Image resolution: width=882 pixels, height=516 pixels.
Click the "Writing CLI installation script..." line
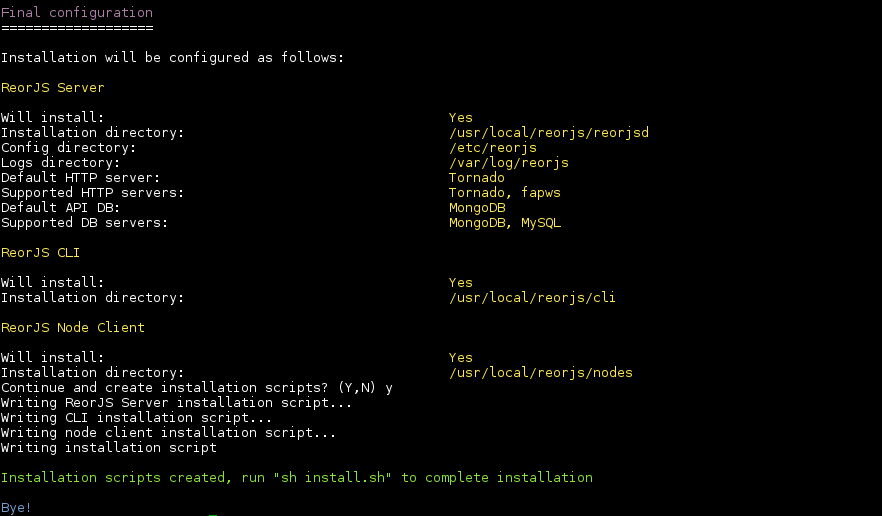coord(137,418)
